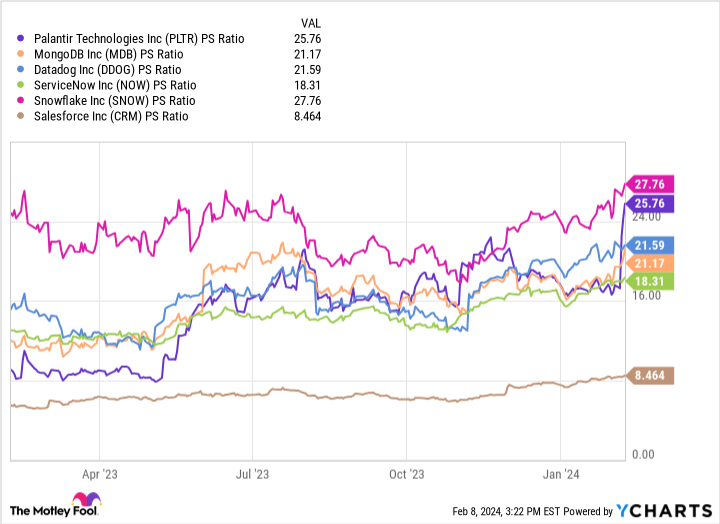
Task: Click the Motley Fool jester hat icon
Action: pos(85,501)
